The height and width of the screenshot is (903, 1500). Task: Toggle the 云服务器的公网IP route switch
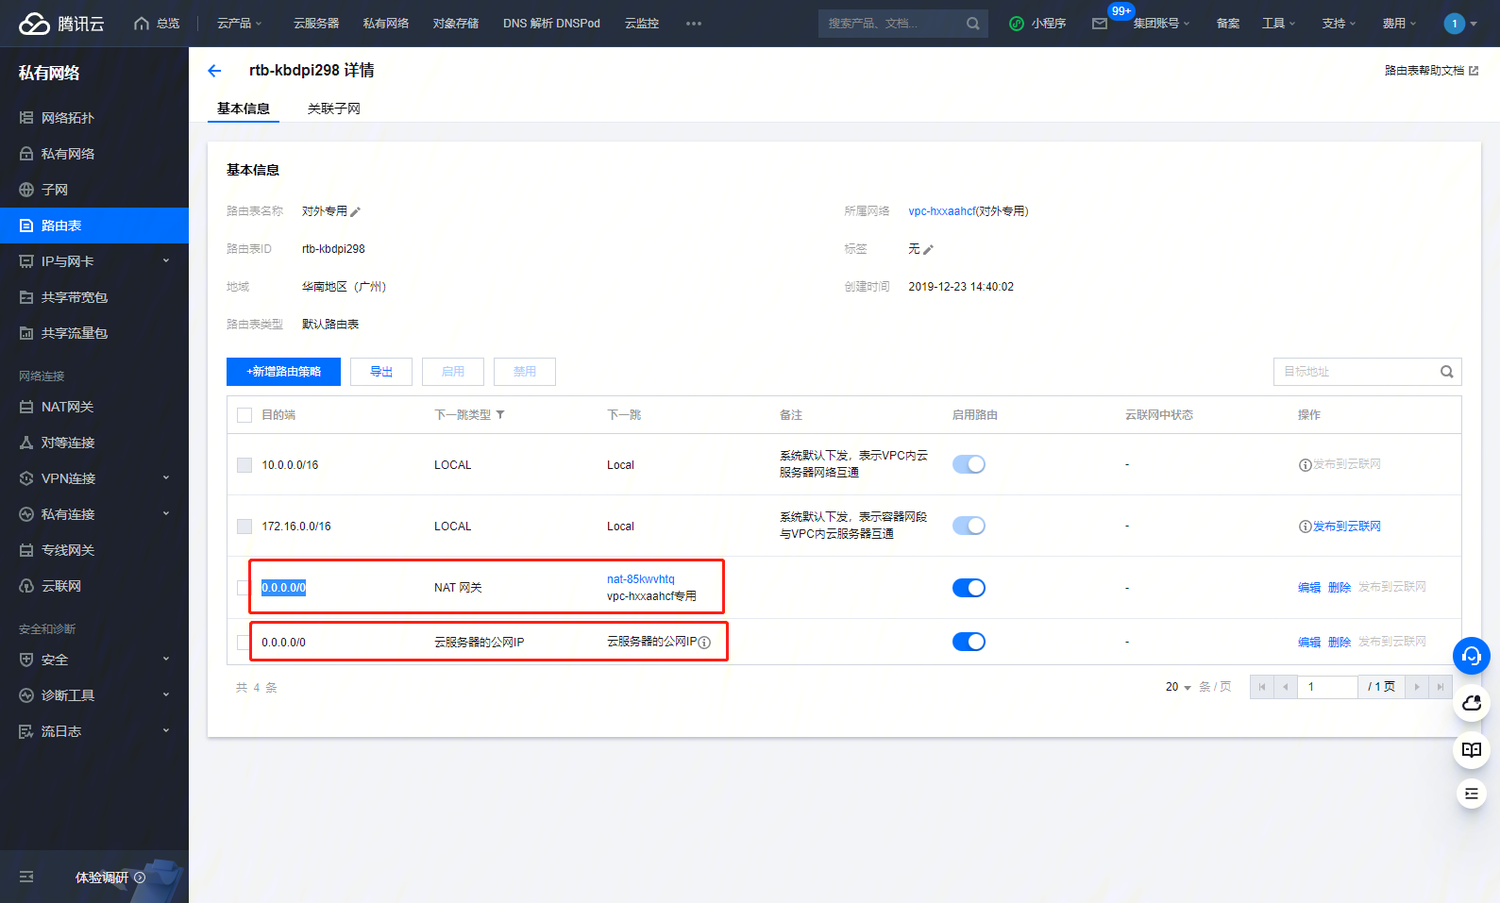click(x=968, y=642)
